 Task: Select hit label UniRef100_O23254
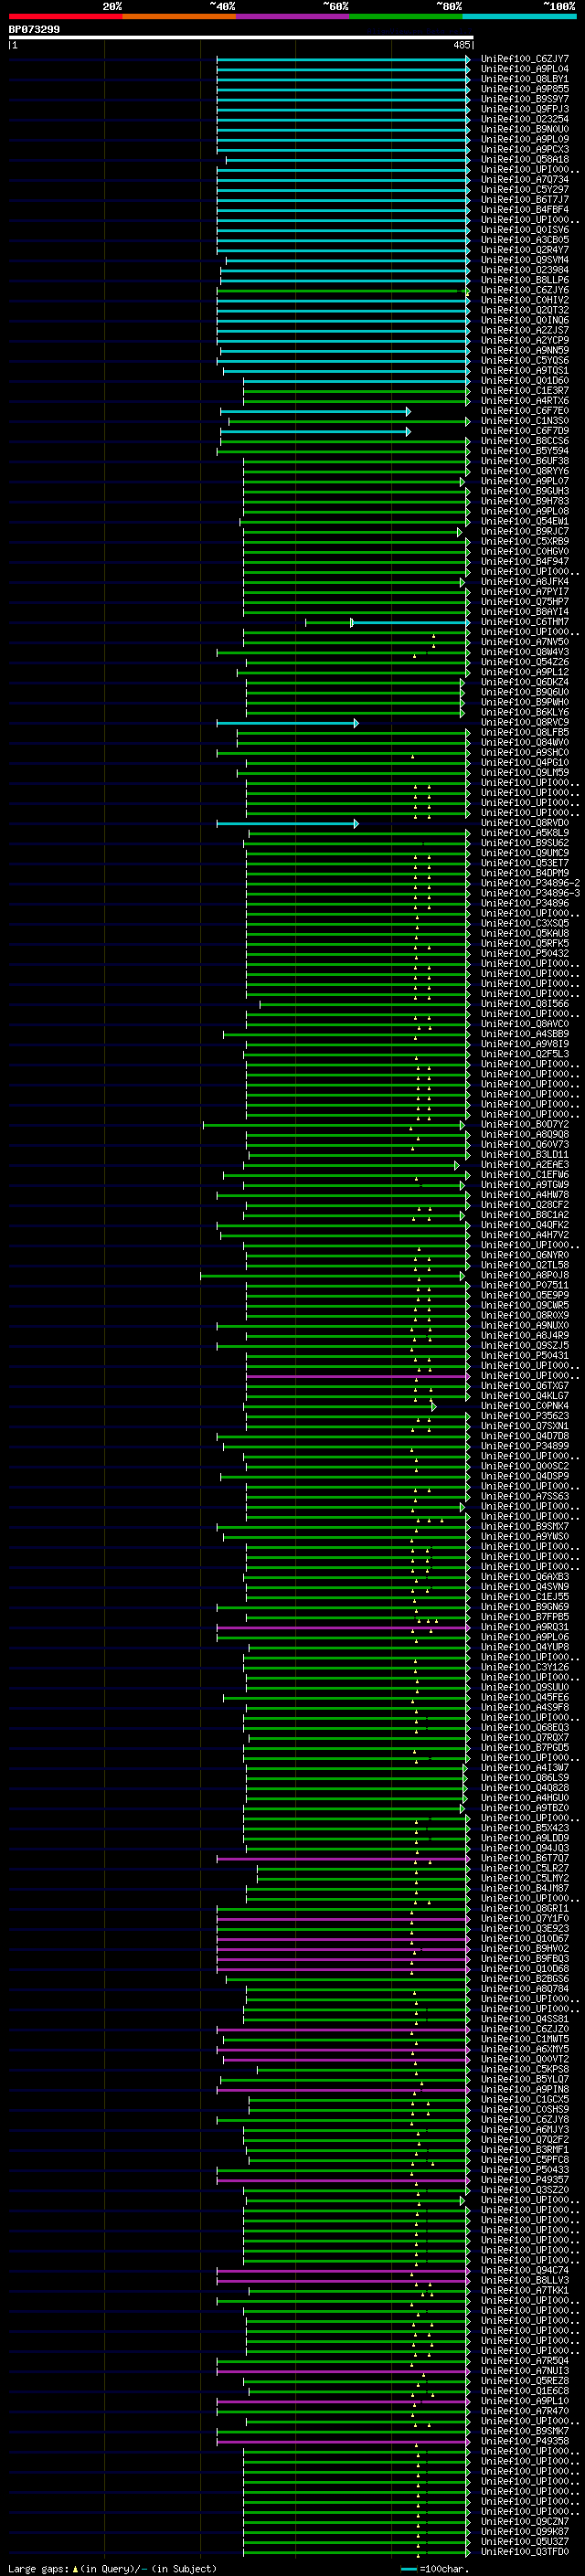click(524, 119)
